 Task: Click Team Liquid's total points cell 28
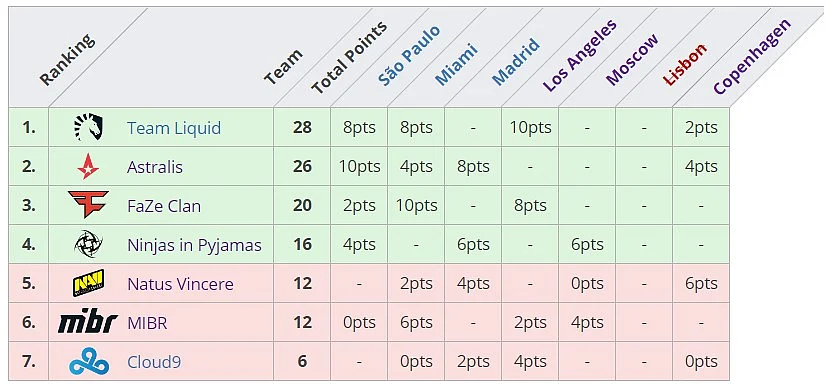click(x=302, y=127)
